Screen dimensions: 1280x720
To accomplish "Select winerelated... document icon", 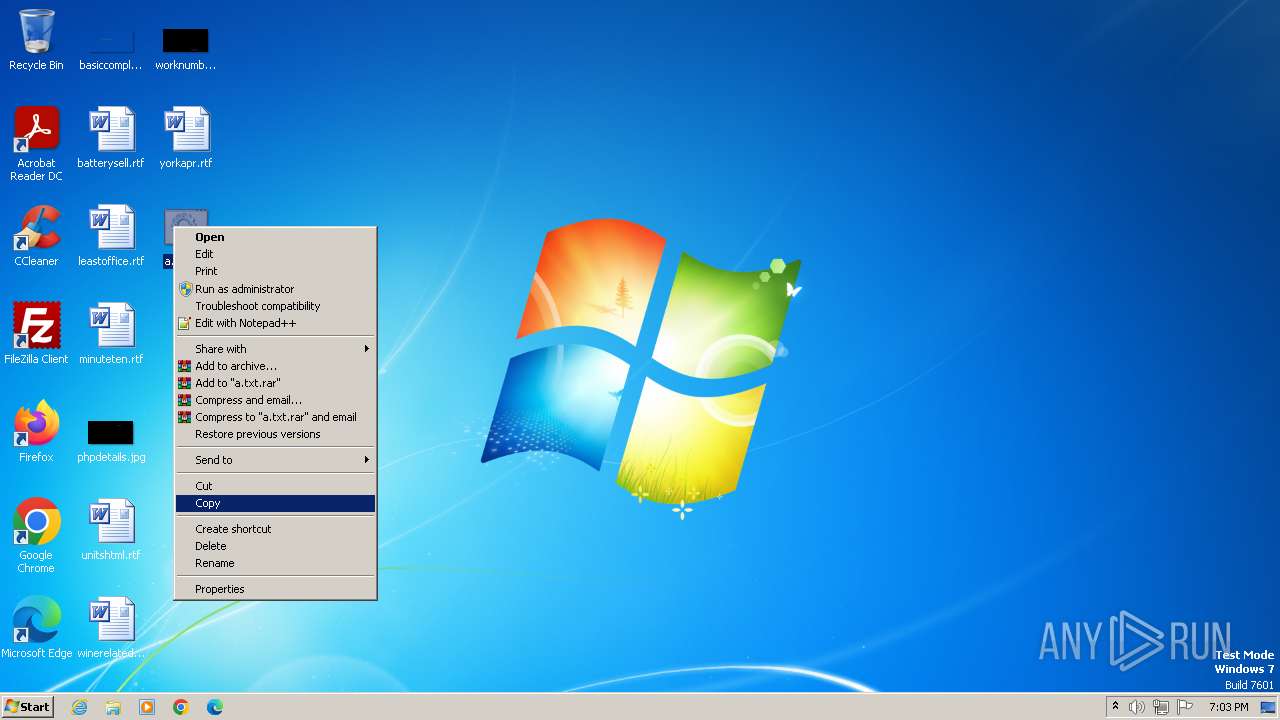I will point(111,628).
